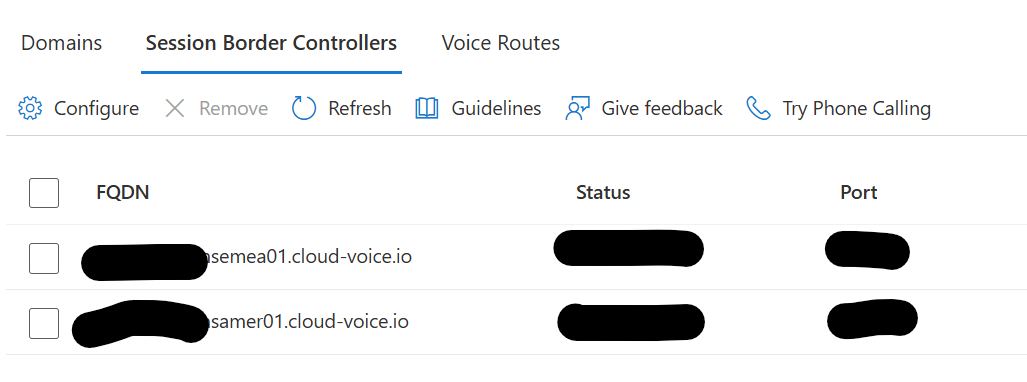Click the Refresh text label
Screen dimensions: 1027x382
[360, 108]
